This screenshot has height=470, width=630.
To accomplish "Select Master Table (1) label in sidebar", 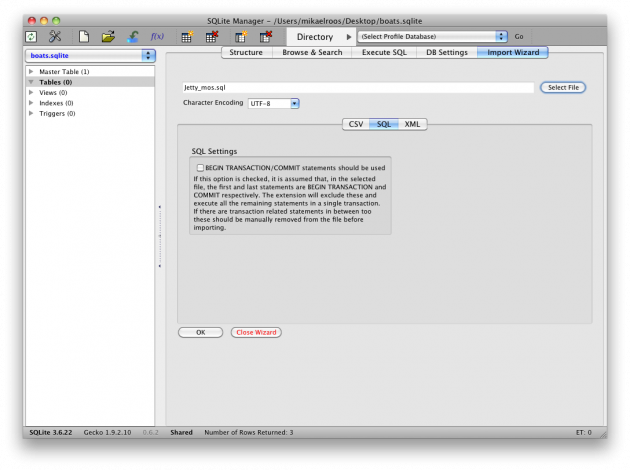I will 64,72.
